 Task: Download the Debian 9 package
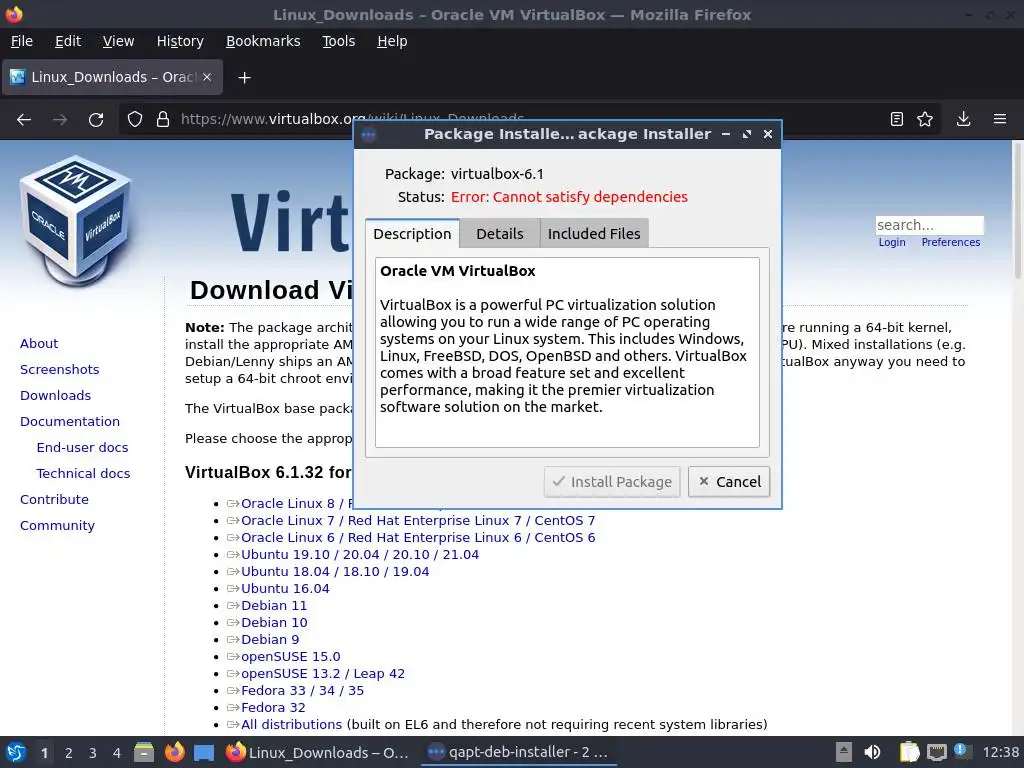pyautogui.click(x=270, y=639)
